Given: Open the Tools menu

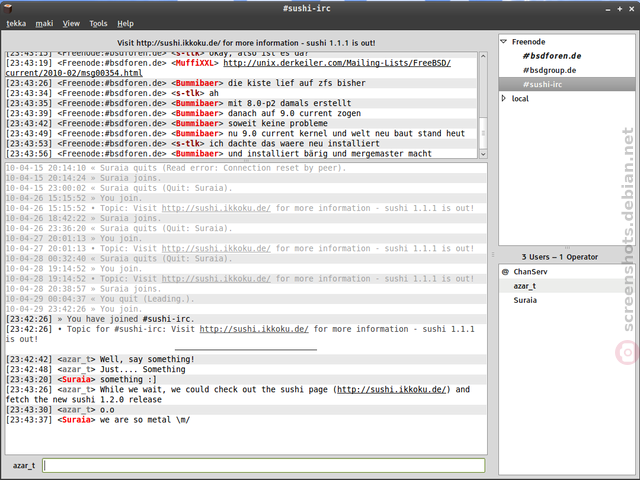Looking at the screenshot, I should [x=98, y=24].
